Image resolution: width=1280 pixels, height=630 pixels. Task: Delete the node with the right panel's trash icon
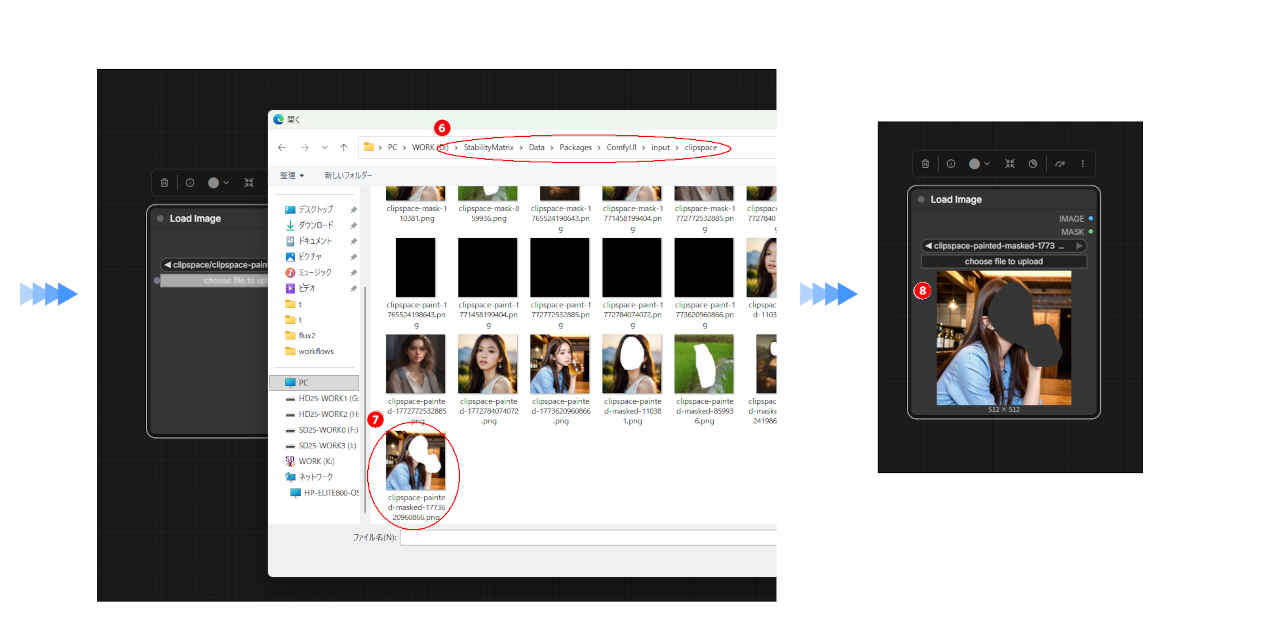tap(925, 163)
